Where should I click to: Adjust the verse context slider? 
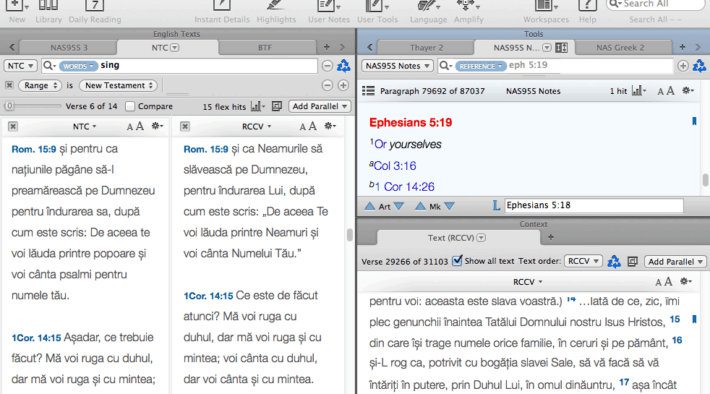coord(32,106)
